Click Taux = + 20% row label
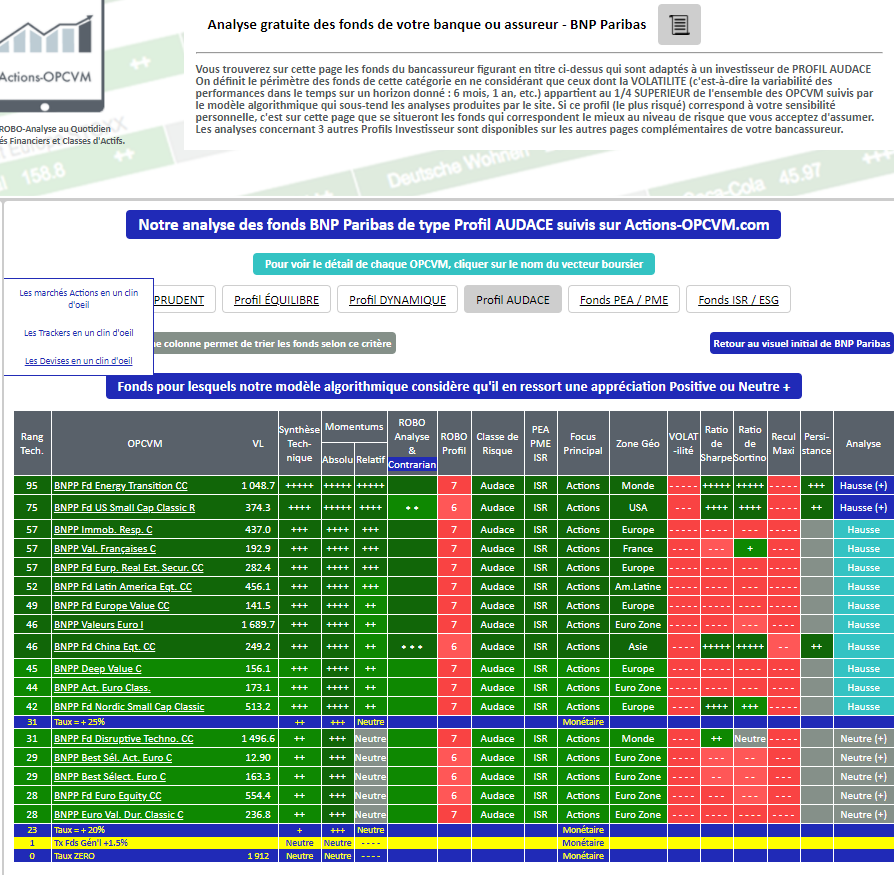Screen dimensions: 894x875 tap(79, 830)
